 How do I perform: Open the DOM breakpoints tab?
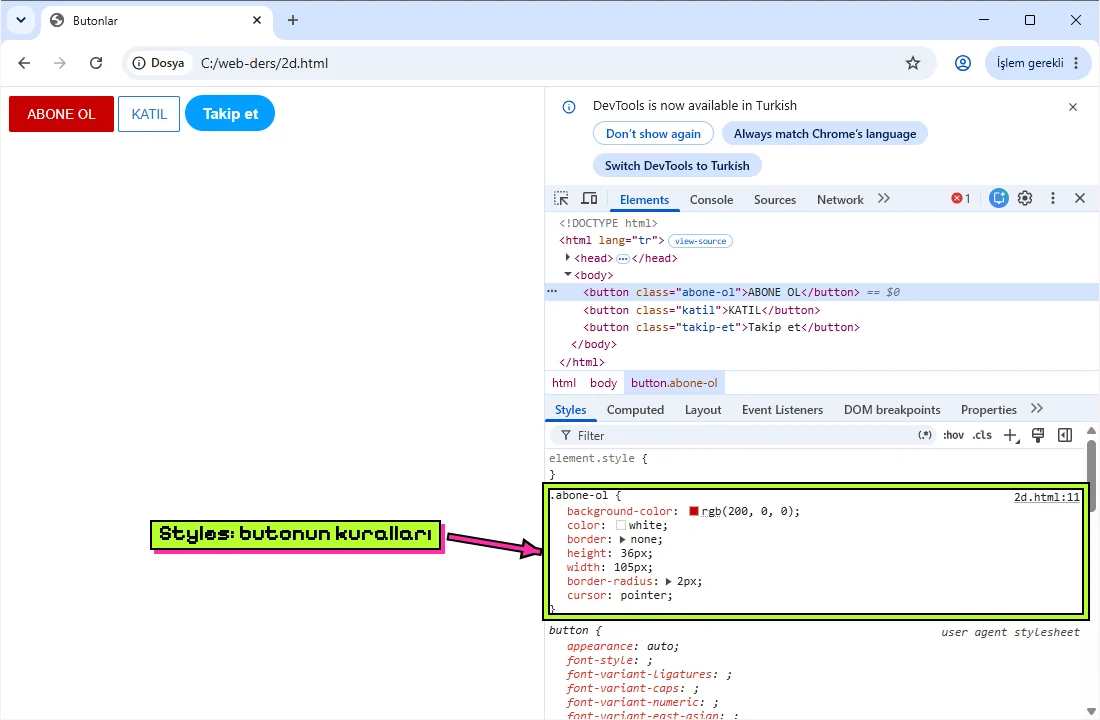tap(892, 410)
